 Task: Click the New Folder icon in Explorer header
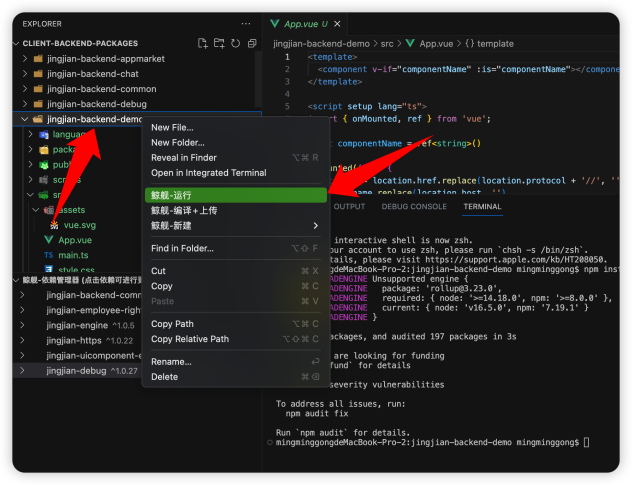219,43
